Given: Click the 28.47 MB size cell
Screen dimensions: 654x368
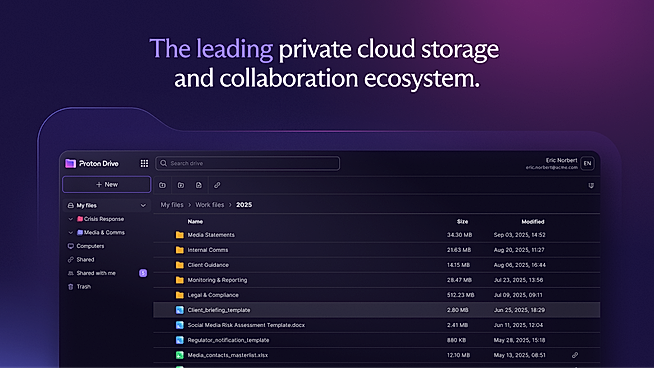Looking at the screenshot, I should tap(459, 280).
